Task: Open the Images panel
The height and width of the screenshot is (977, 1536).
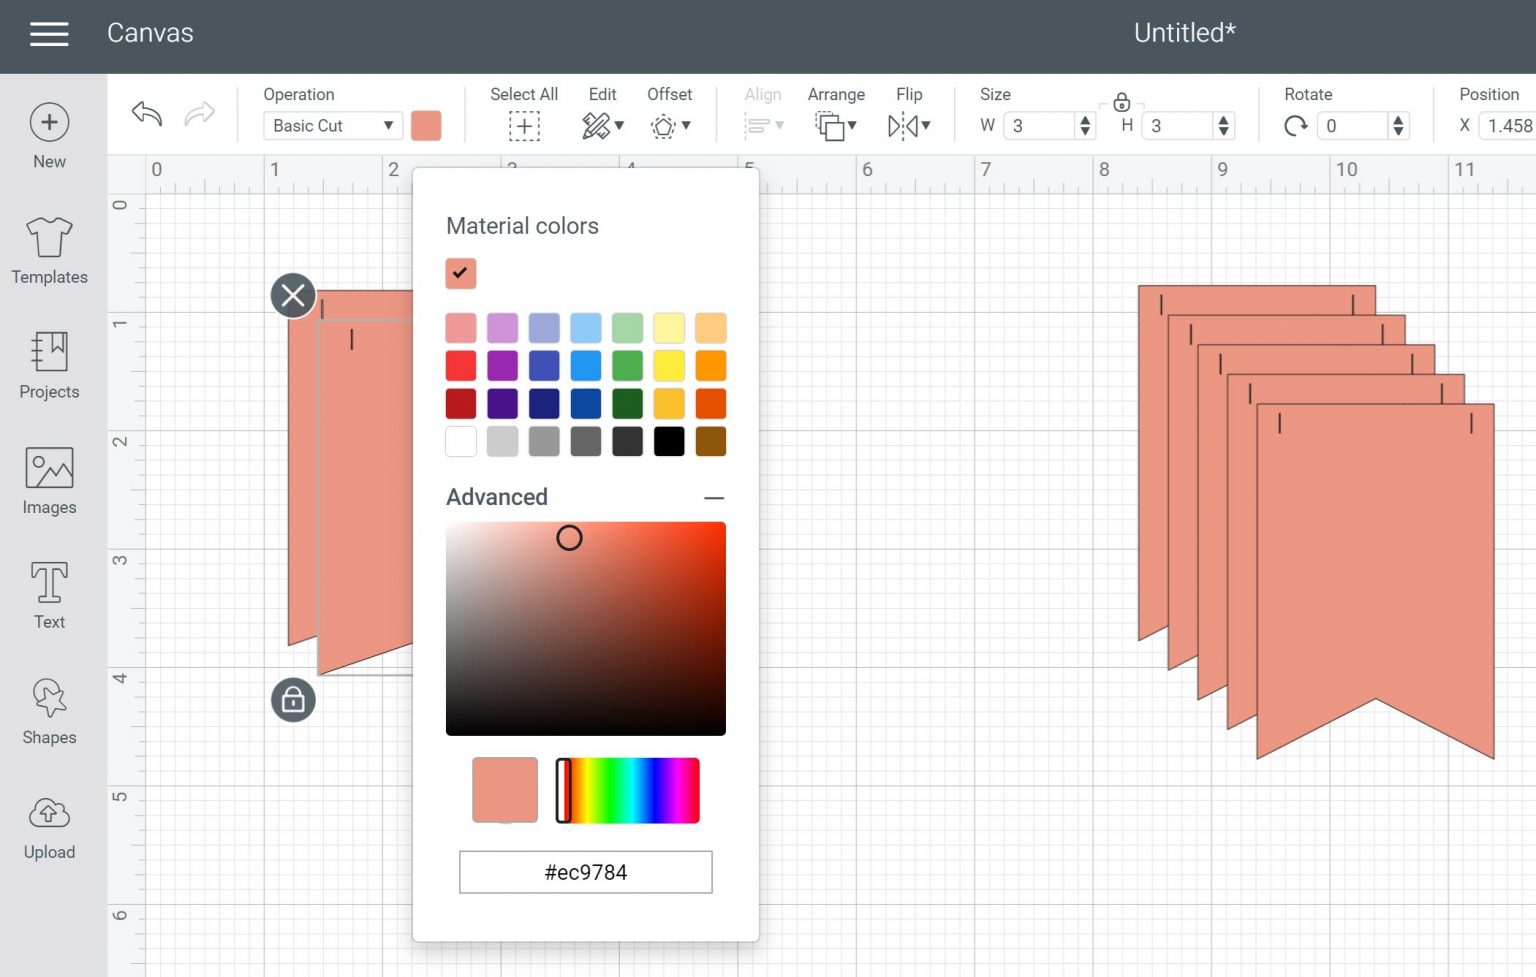Action: [48, 480]
